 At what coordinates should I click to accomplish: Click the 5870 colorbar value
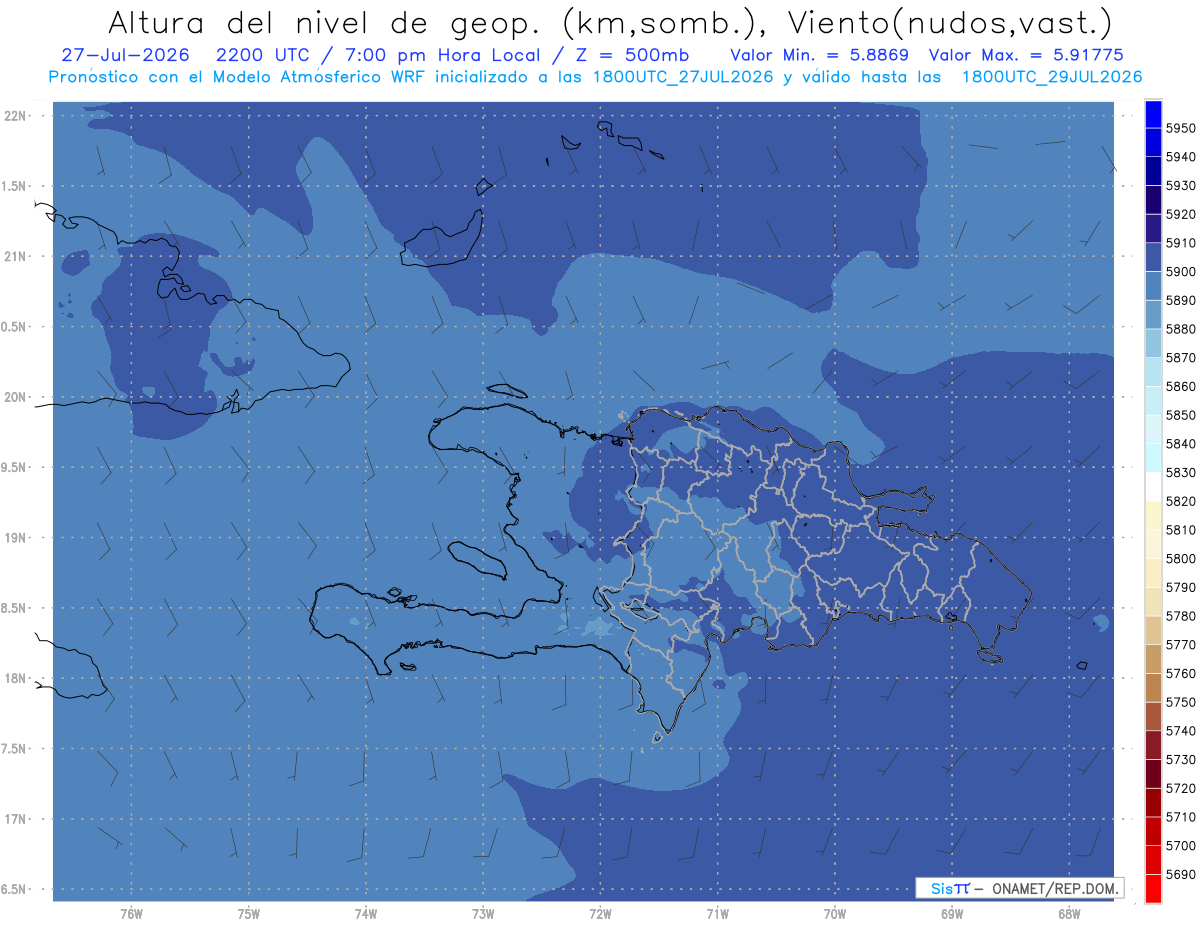(1181, 358)
